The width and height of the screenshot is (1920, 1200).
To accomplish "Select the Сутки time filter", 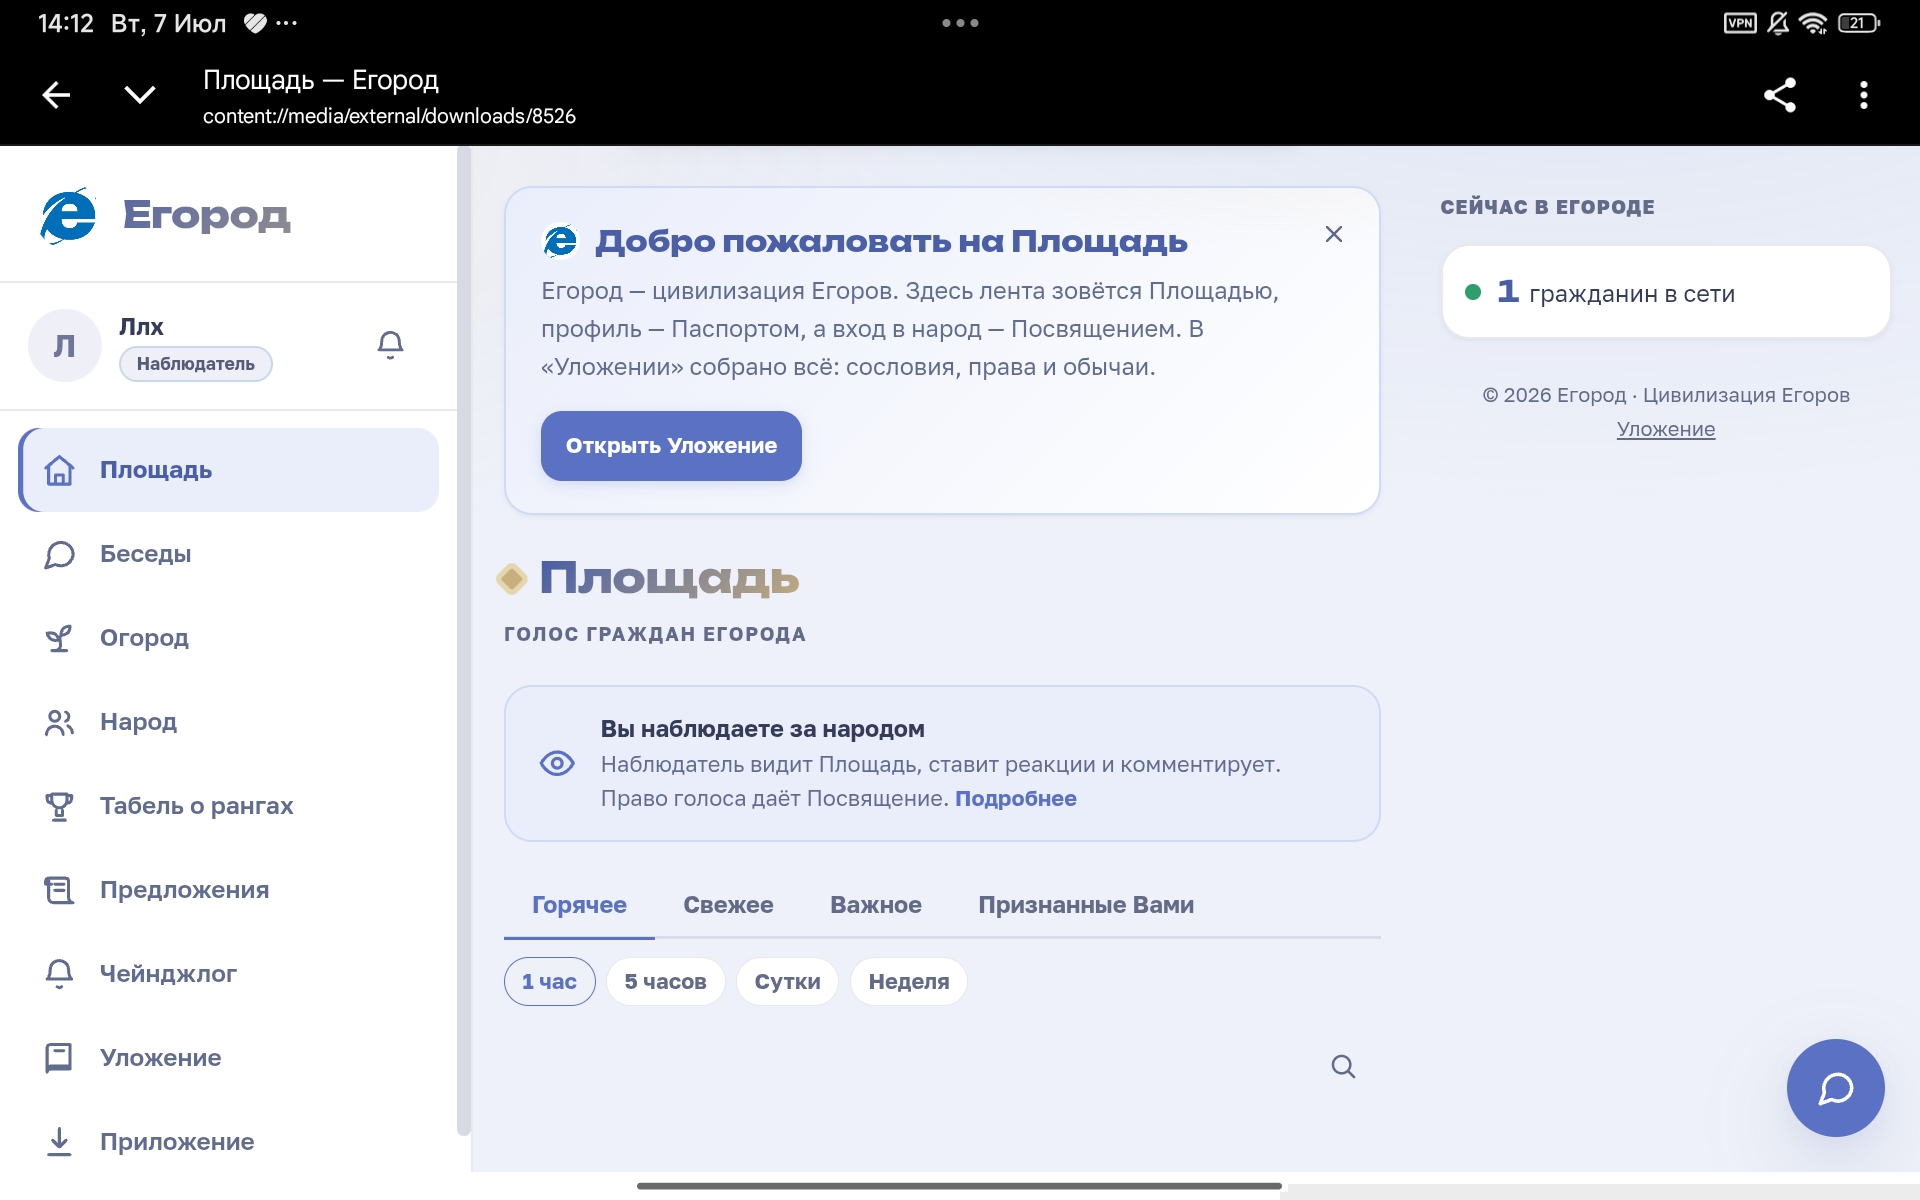I will [787, 982].
